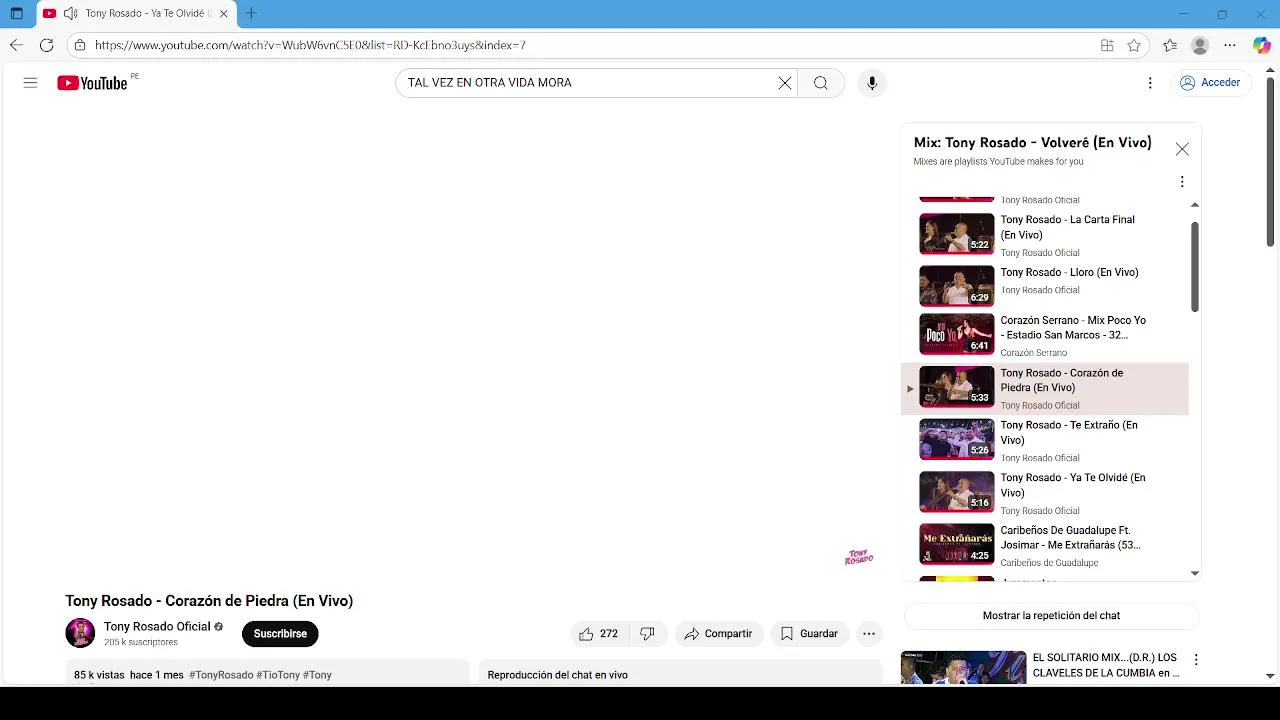The image size is (1280, 720).
Task: Select the Tony Rosado - Ya Te Olvidé tab
Action: [136, 14]
